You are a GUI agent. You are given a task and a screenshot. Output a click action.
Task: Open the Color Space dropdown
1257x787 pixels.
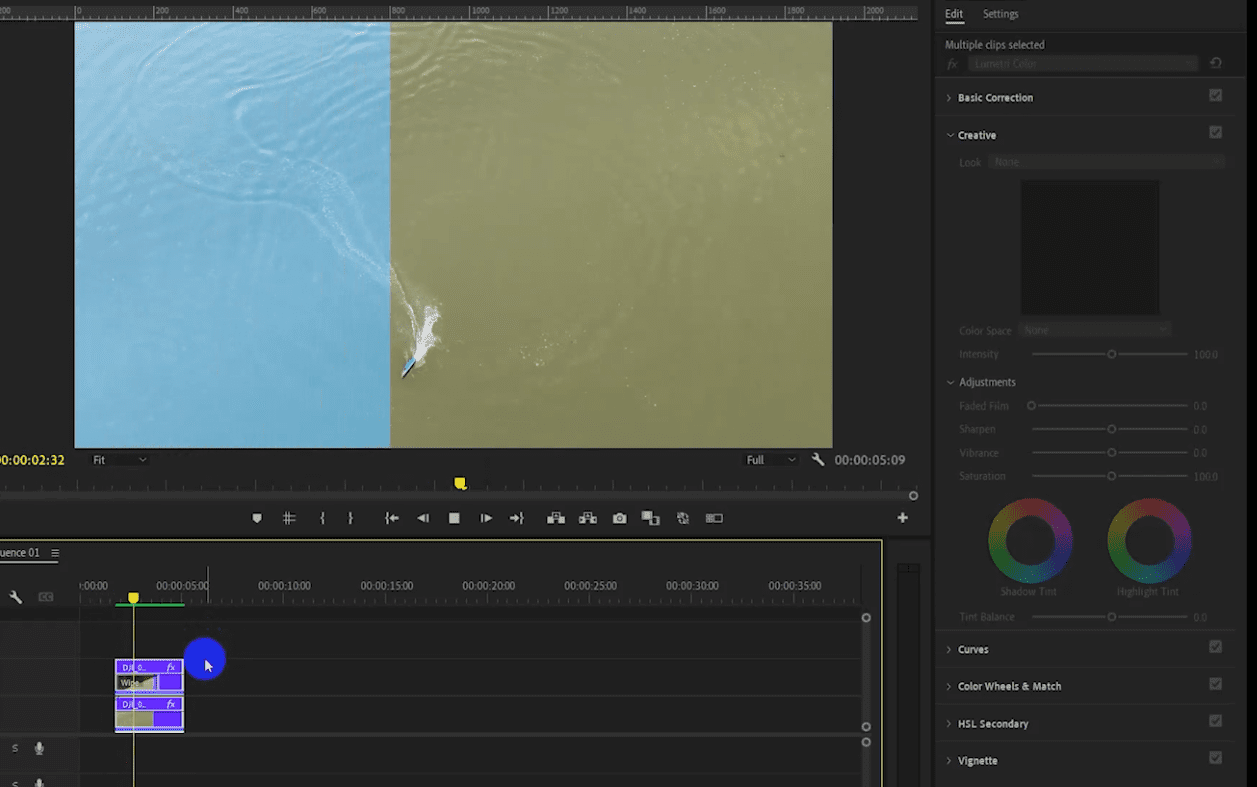[1096, 330]
